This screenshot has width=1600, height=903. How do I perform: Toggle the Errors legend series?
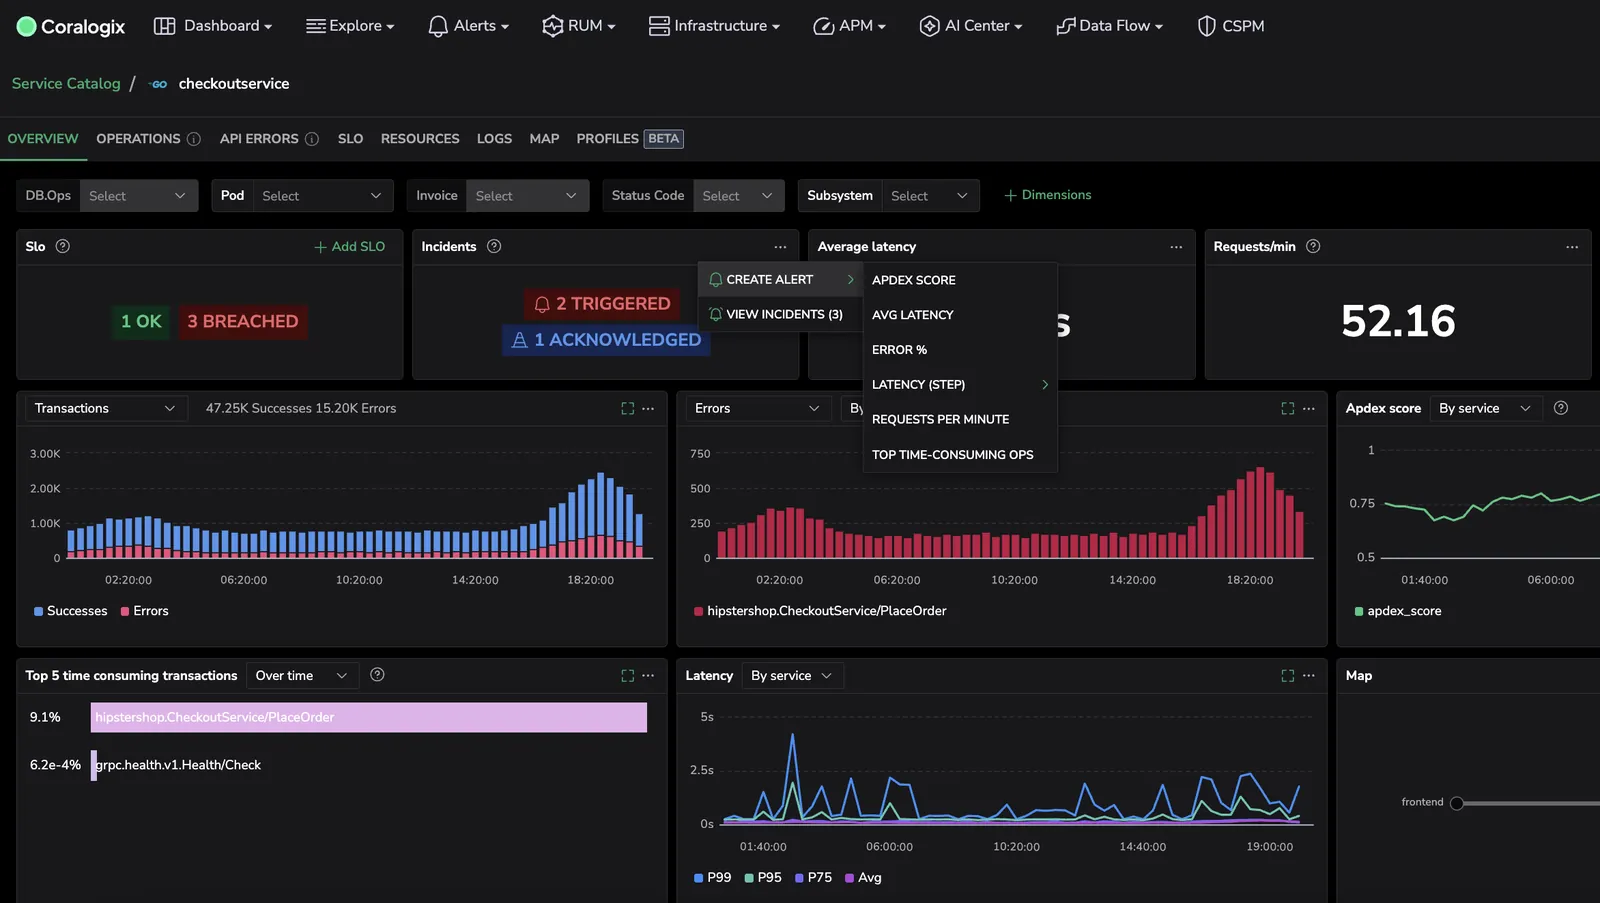[x=144, y=611]
